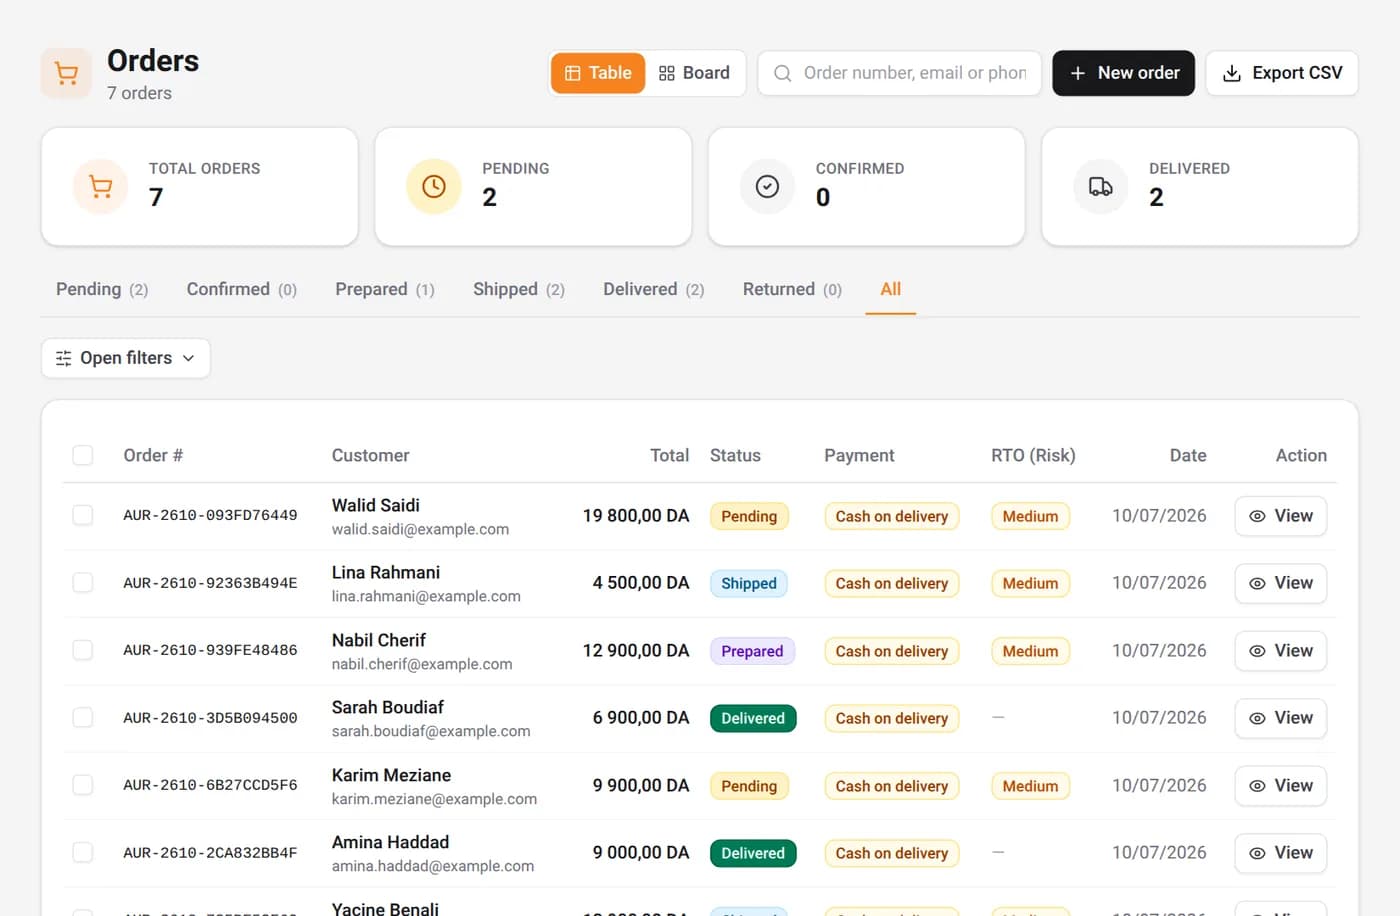Click the orange cart icon beside Orders title
The height and width of the screenshot is (916, 1400).
[x=66, y=73]
